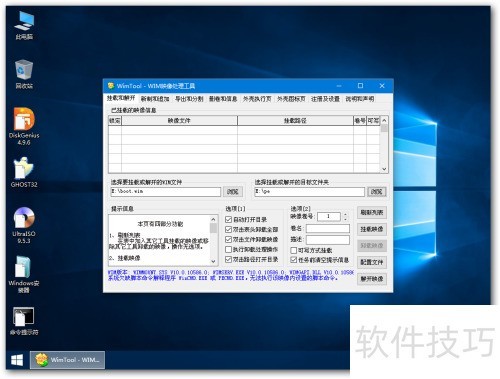Viewport: 500px width, 379px height.
Task: Click the target folder path field
Action: pyautogui.click(x=310, y=192)
